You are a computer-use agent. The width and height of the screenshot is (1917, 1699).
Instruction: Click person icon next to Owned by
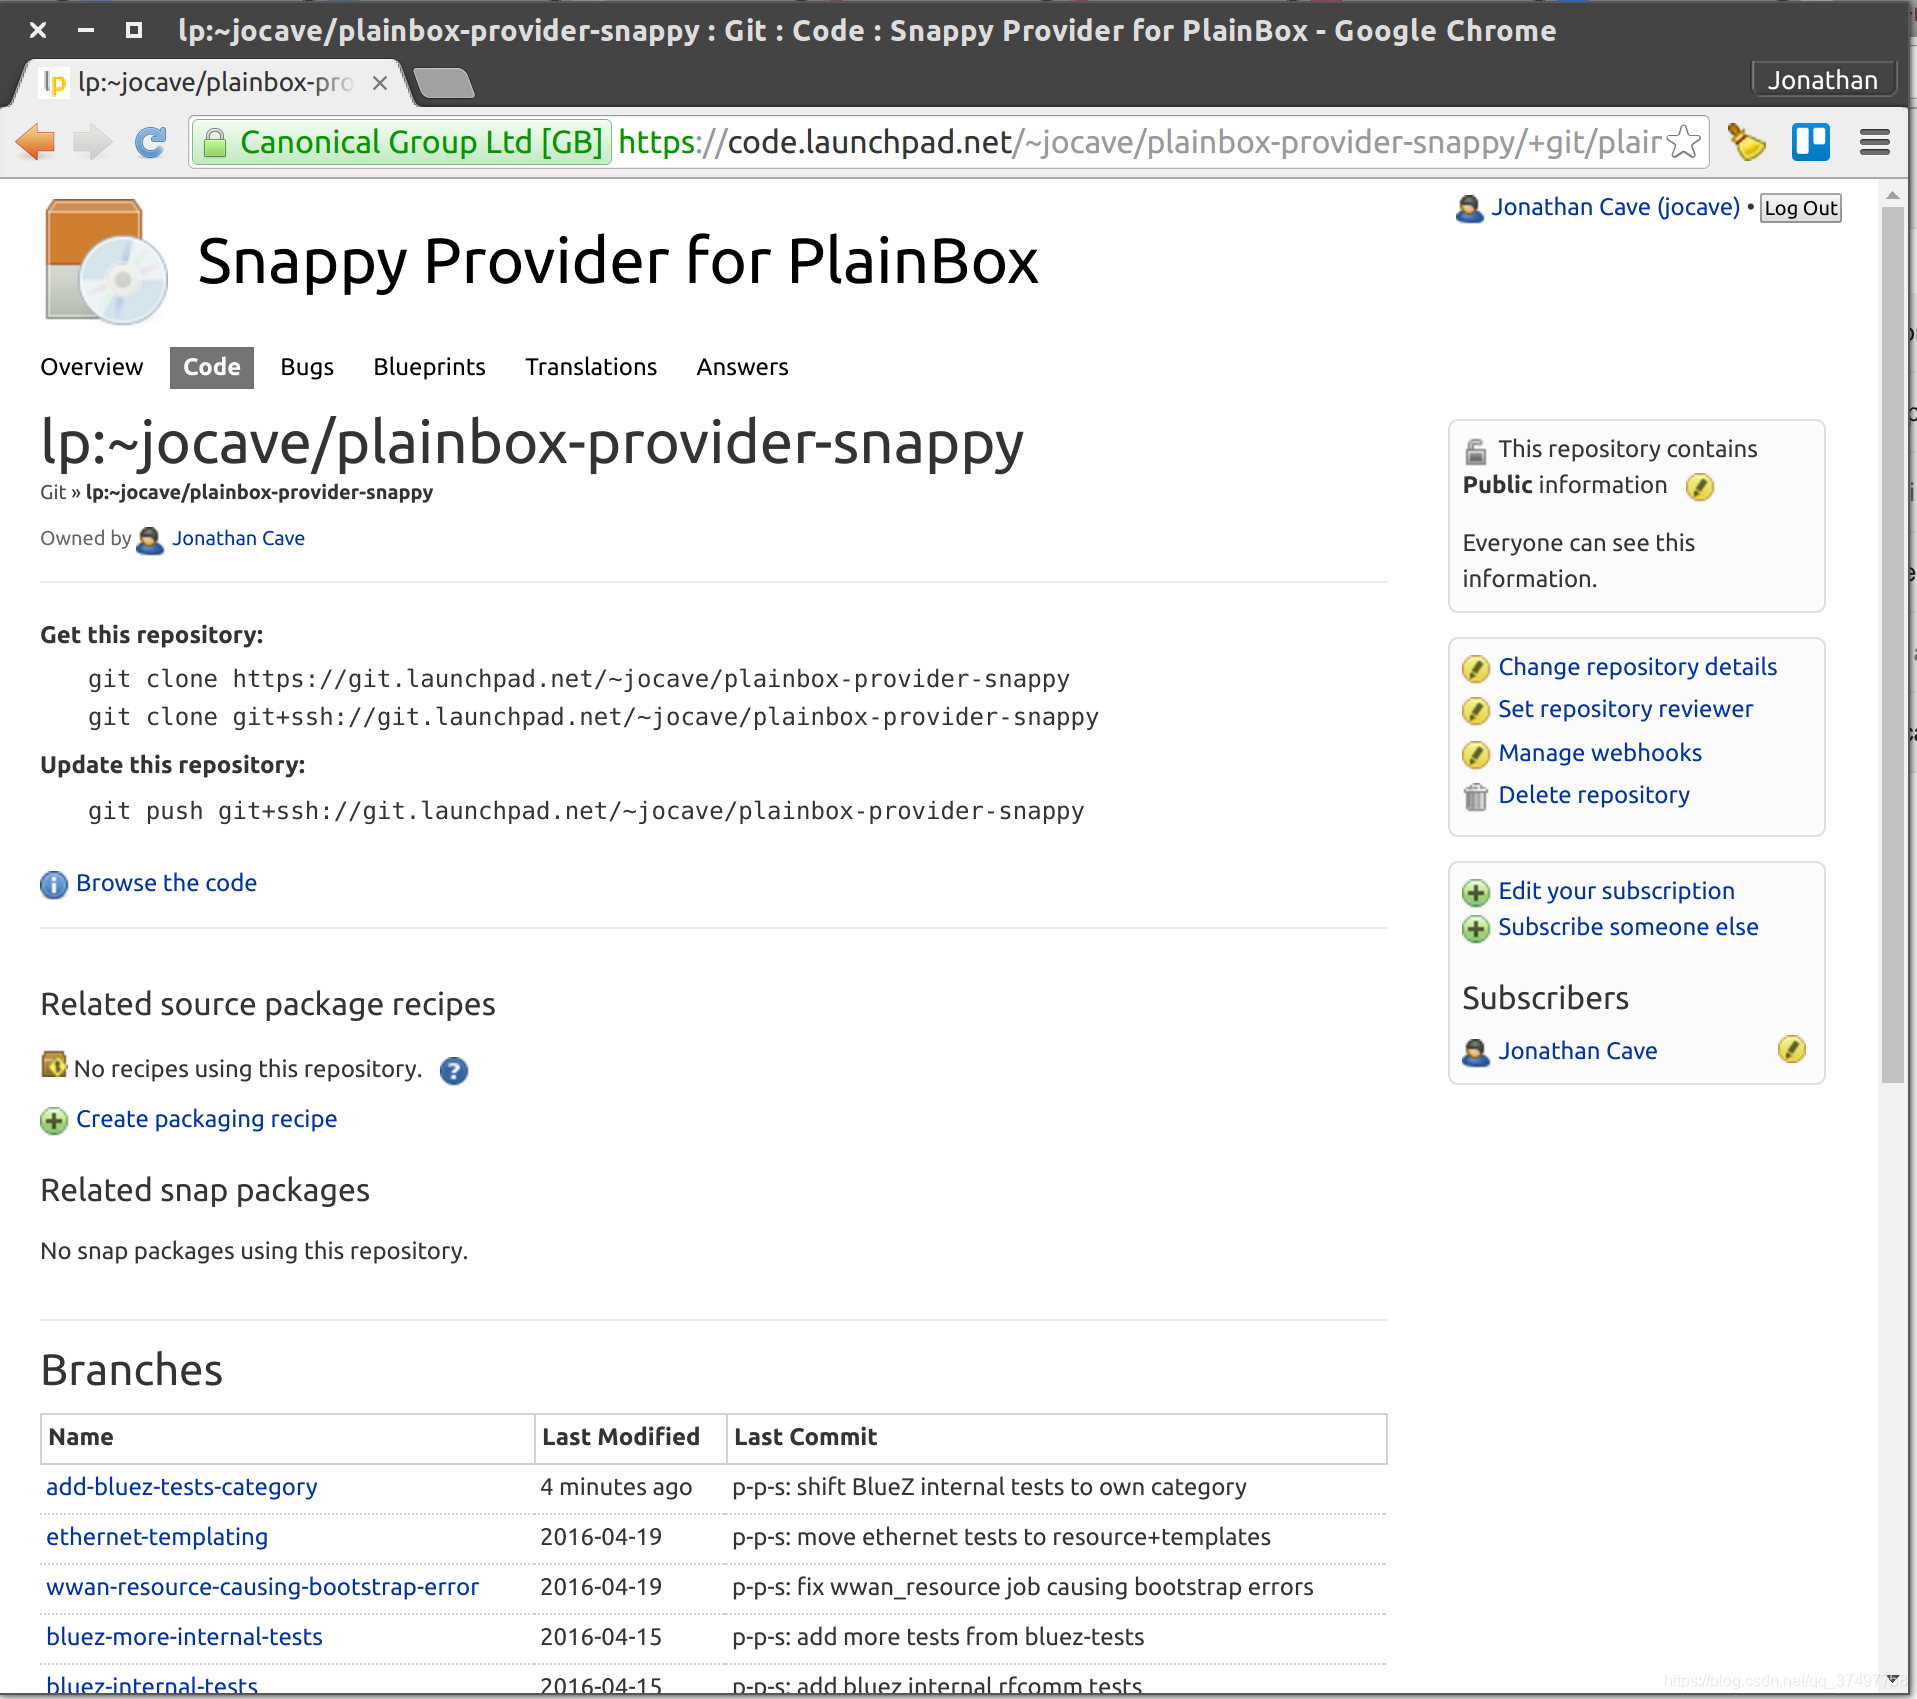click(150, 540)
